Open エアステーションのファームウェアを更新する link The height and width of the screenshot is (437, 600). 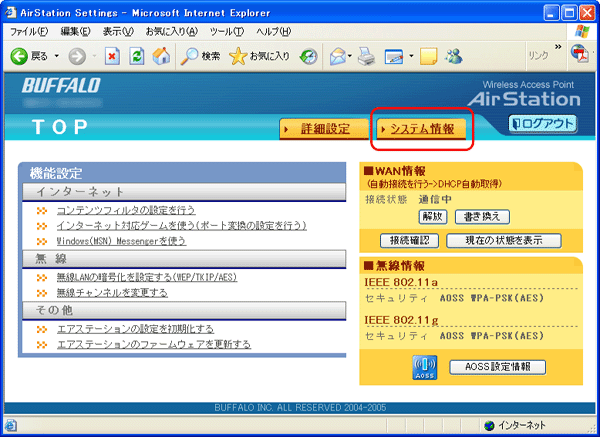click(x=154, y=344)
